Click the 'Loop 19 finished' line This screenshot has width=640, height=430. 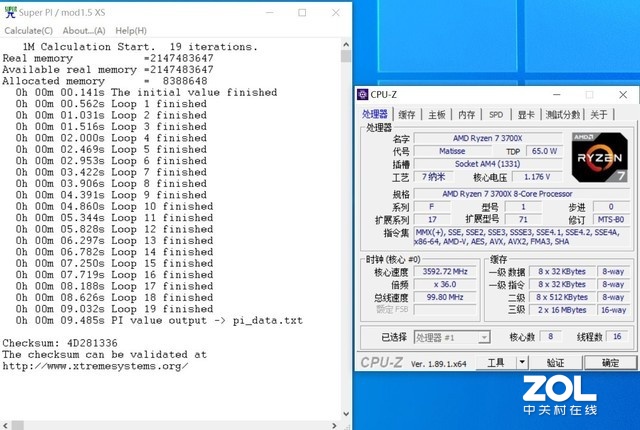point(114,309)
